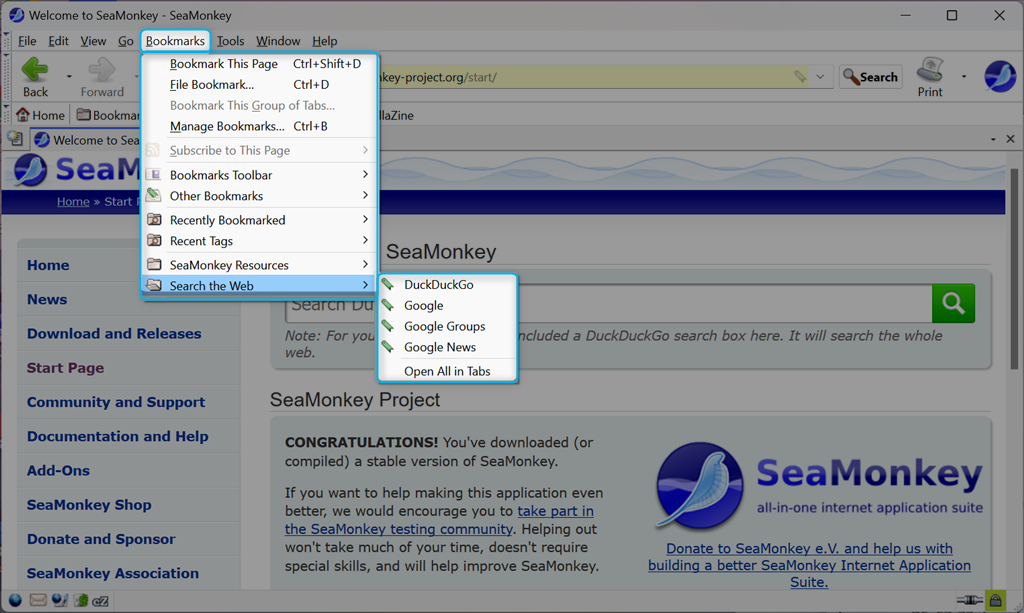The width and height of the screenshot is (1024, 613).
Task: Open the Download and Releases link
Action: [114, 334]
